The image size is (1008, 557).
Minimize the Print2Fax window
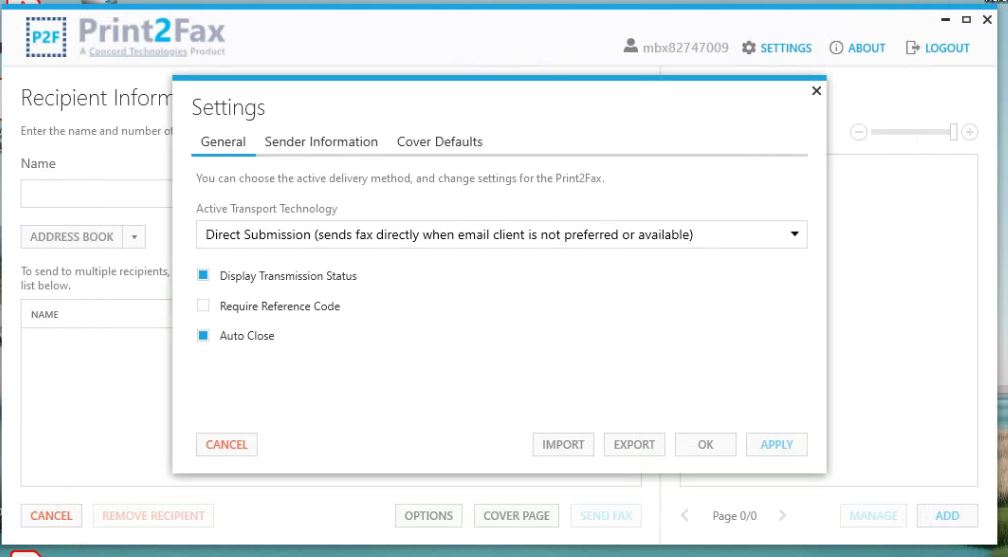(x=945, y=20)
